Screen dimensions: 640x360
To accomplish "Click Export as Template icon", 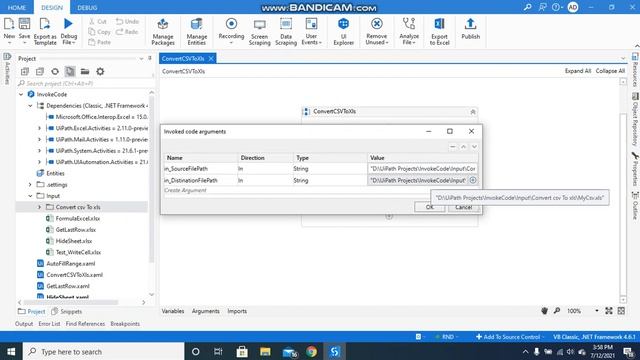I will pos(45,24).
